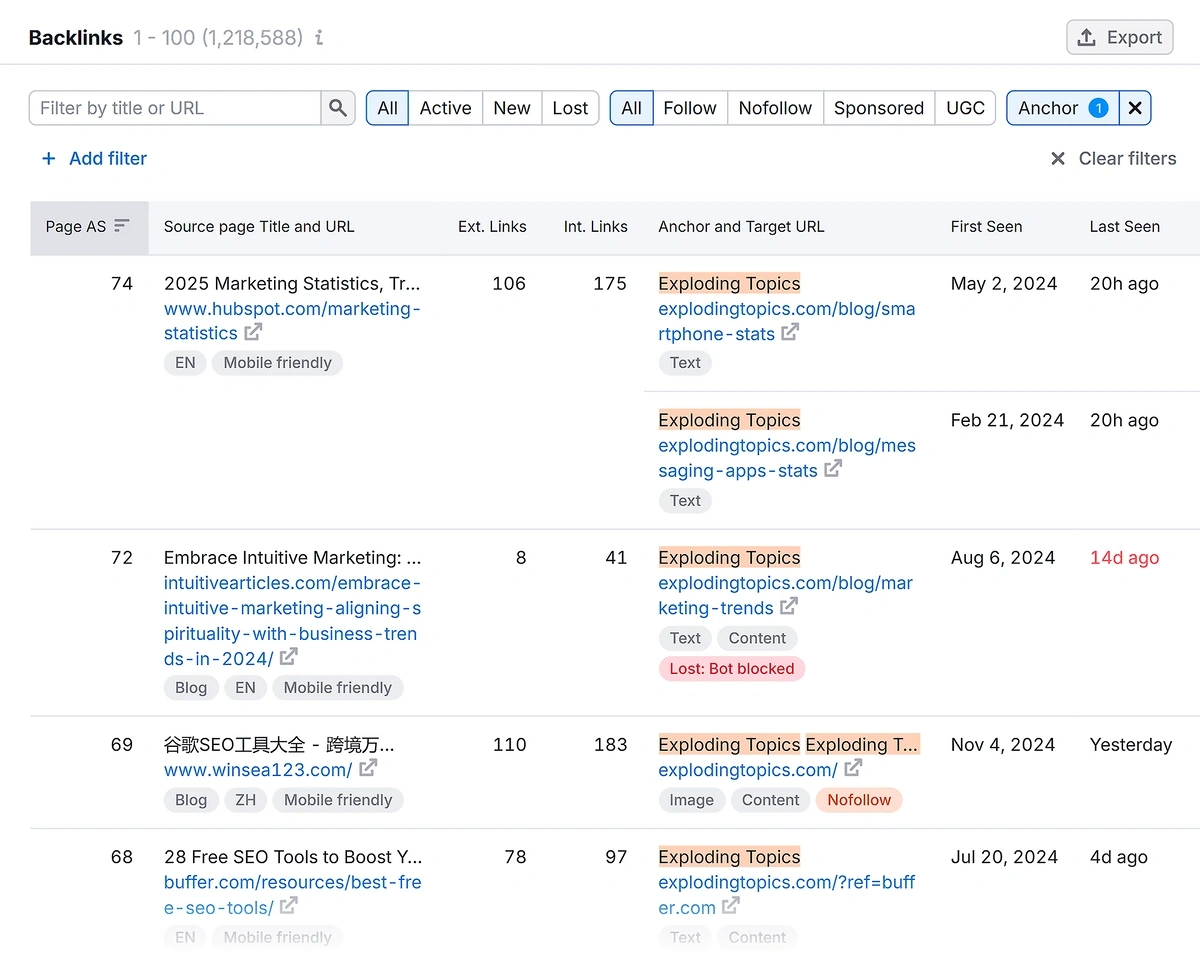Sort by Page AS column header

click(88, 227)
